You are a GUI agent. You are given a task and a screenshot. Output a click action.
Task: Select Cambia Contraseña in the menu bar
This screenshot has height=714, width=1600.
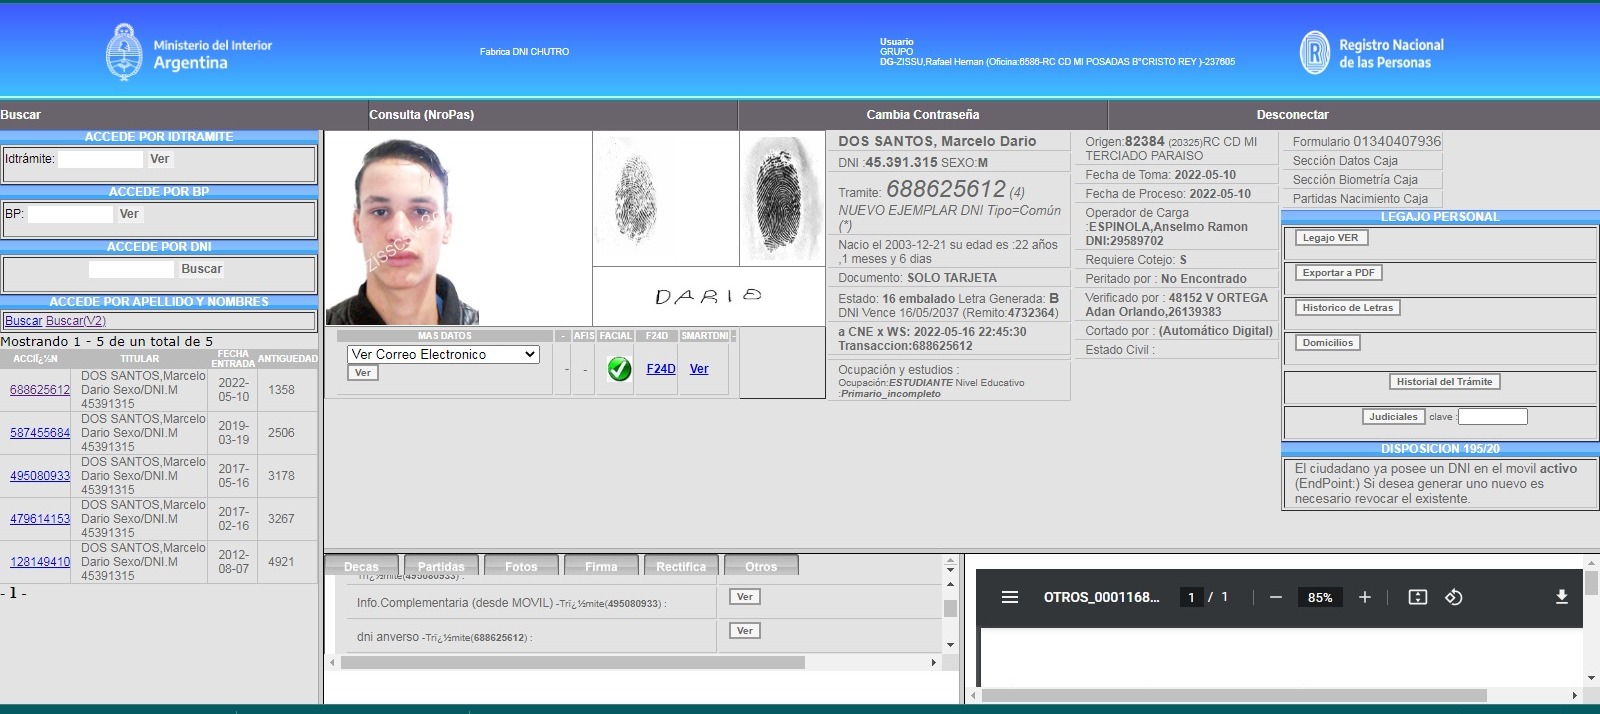pos(922,115)
